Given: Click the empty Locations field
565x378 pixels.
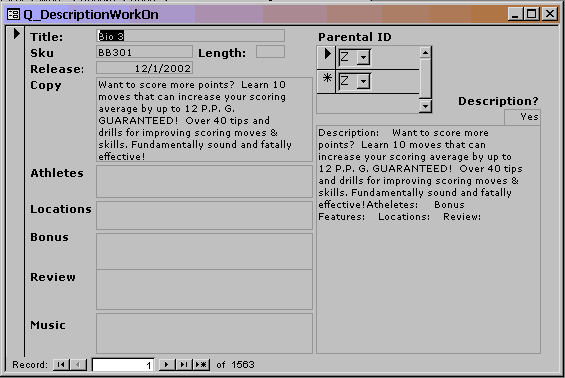Looking at the screenshot, I should [x=204, y=215].
